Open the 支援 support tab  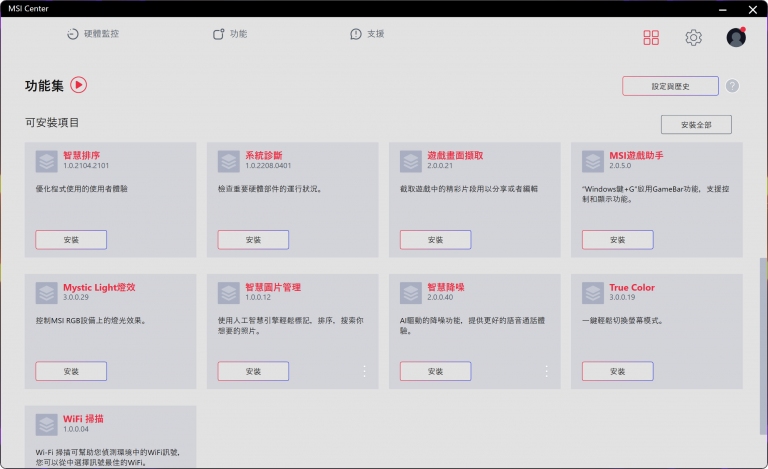(367, 34)
